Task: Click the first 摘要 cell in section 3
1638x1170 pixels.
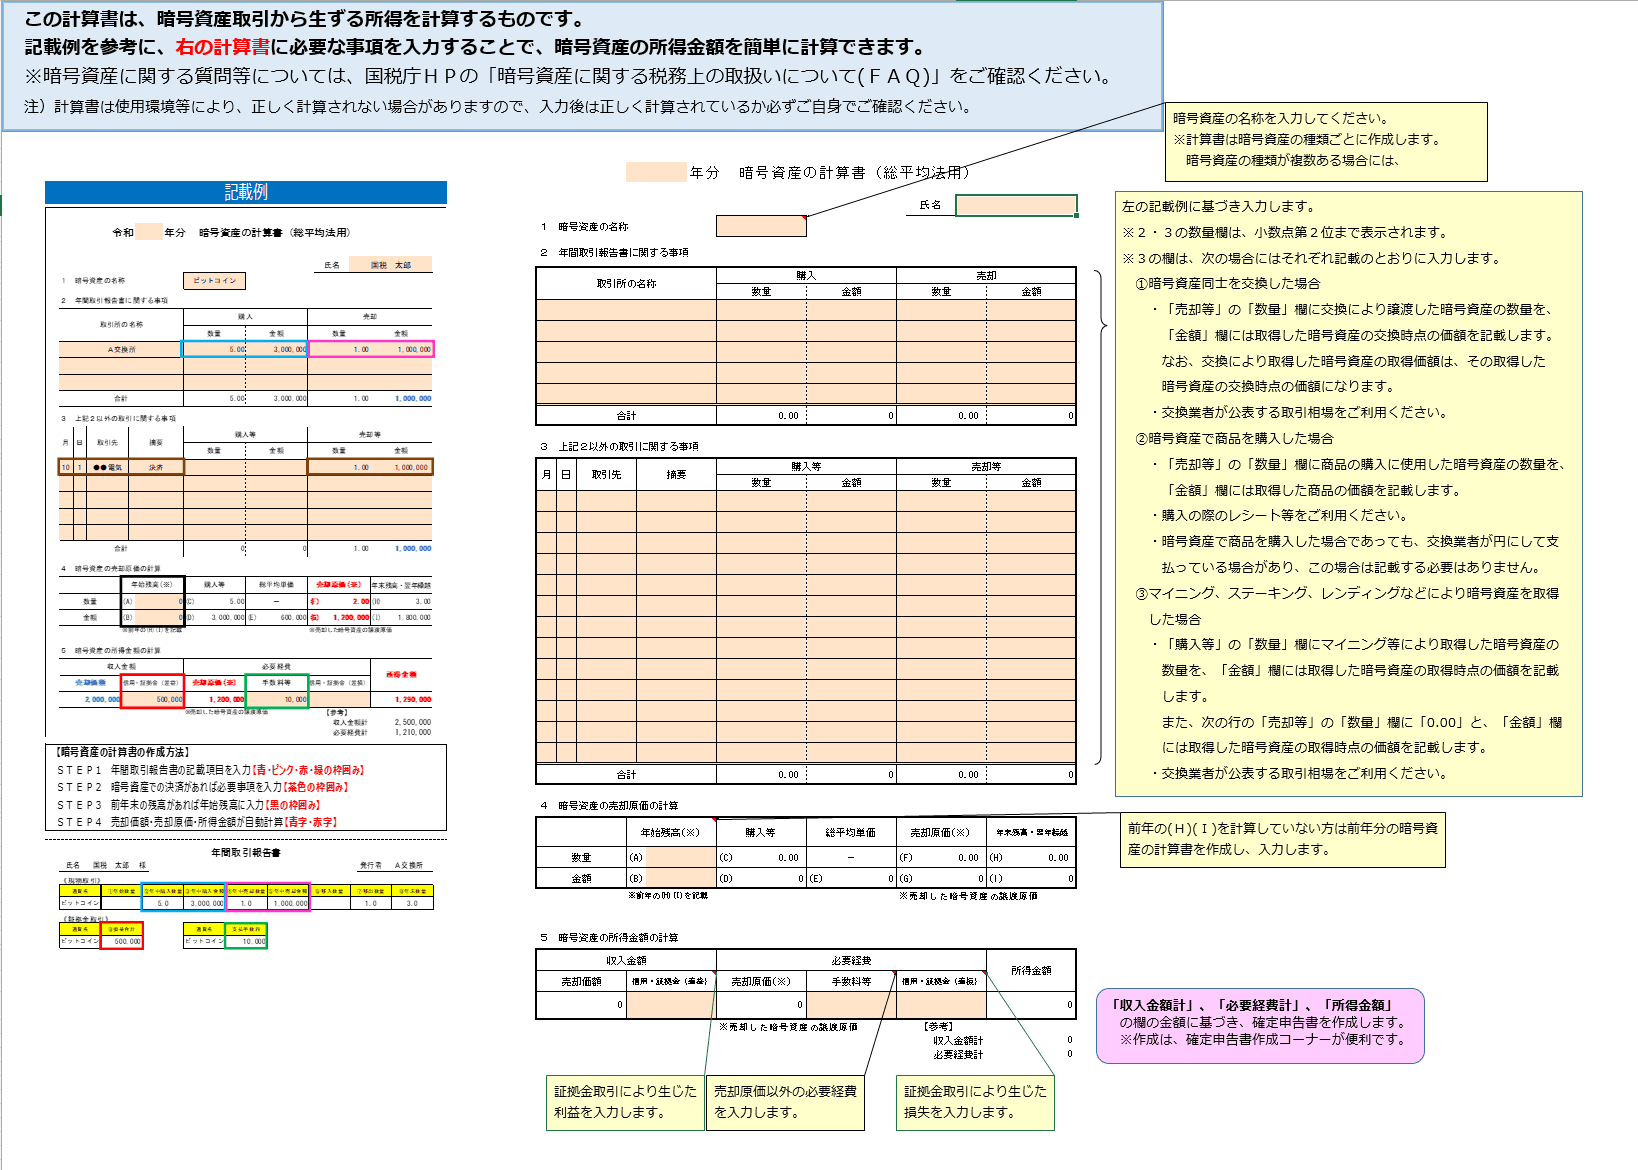Action: [676, 501]
